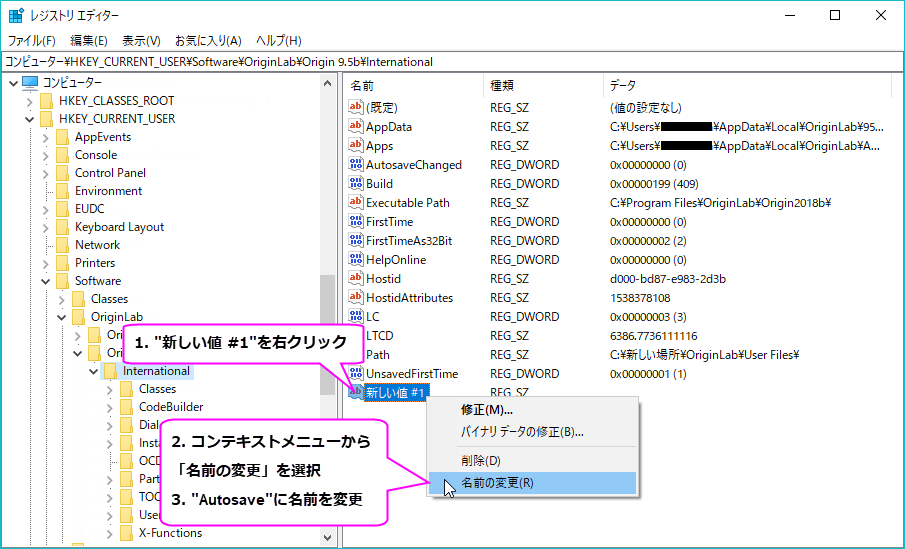Click the DWORD icon next to LC
905x549 pixels.
[x=356, y=317]
